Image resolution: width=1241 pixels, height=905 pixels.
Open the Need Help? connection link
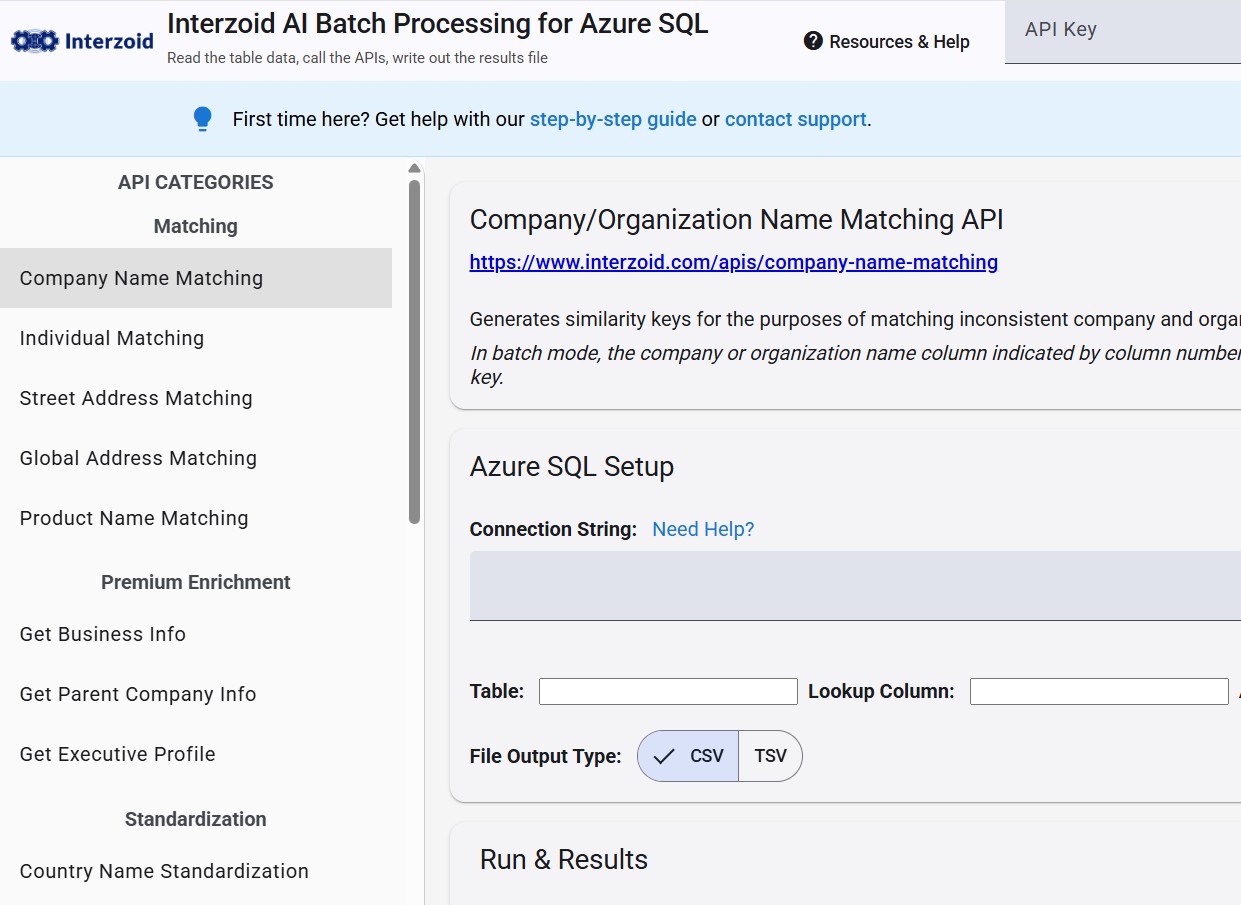[x=703, y=529]
